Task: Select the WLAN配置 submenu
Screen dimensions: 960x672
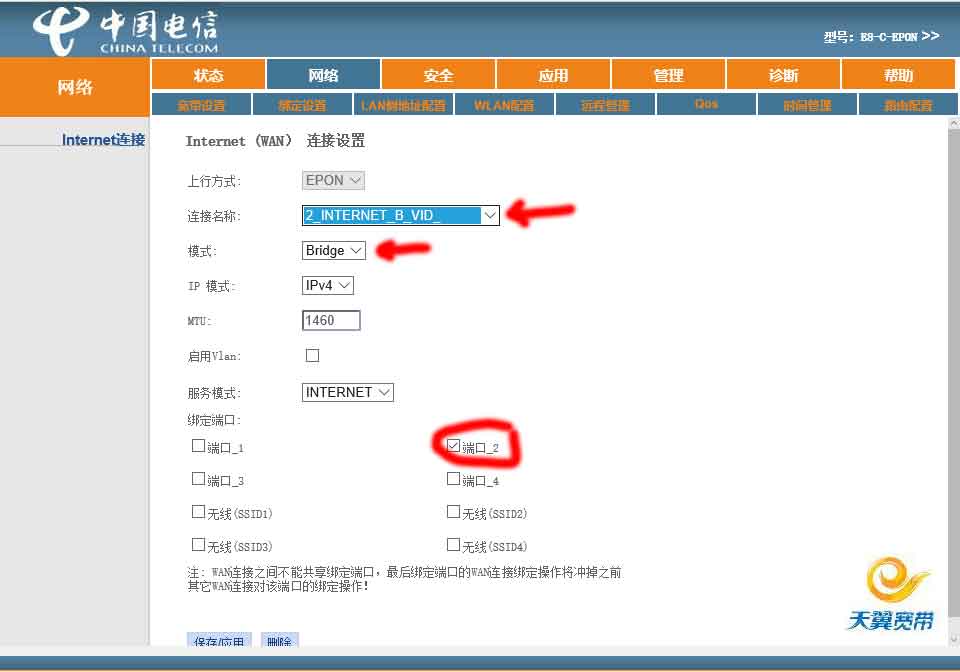Action: click(x=504, y=105)
